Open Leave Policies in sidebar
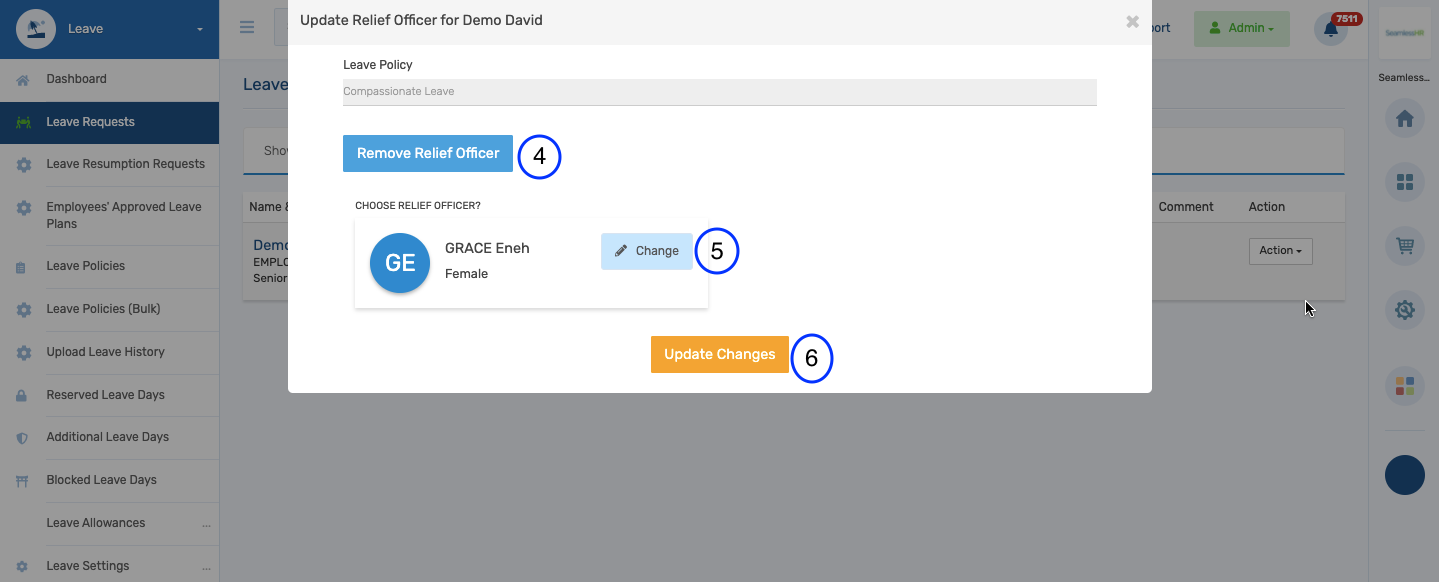The width and height of the screenshot is (1439, 582). [85, 266]
